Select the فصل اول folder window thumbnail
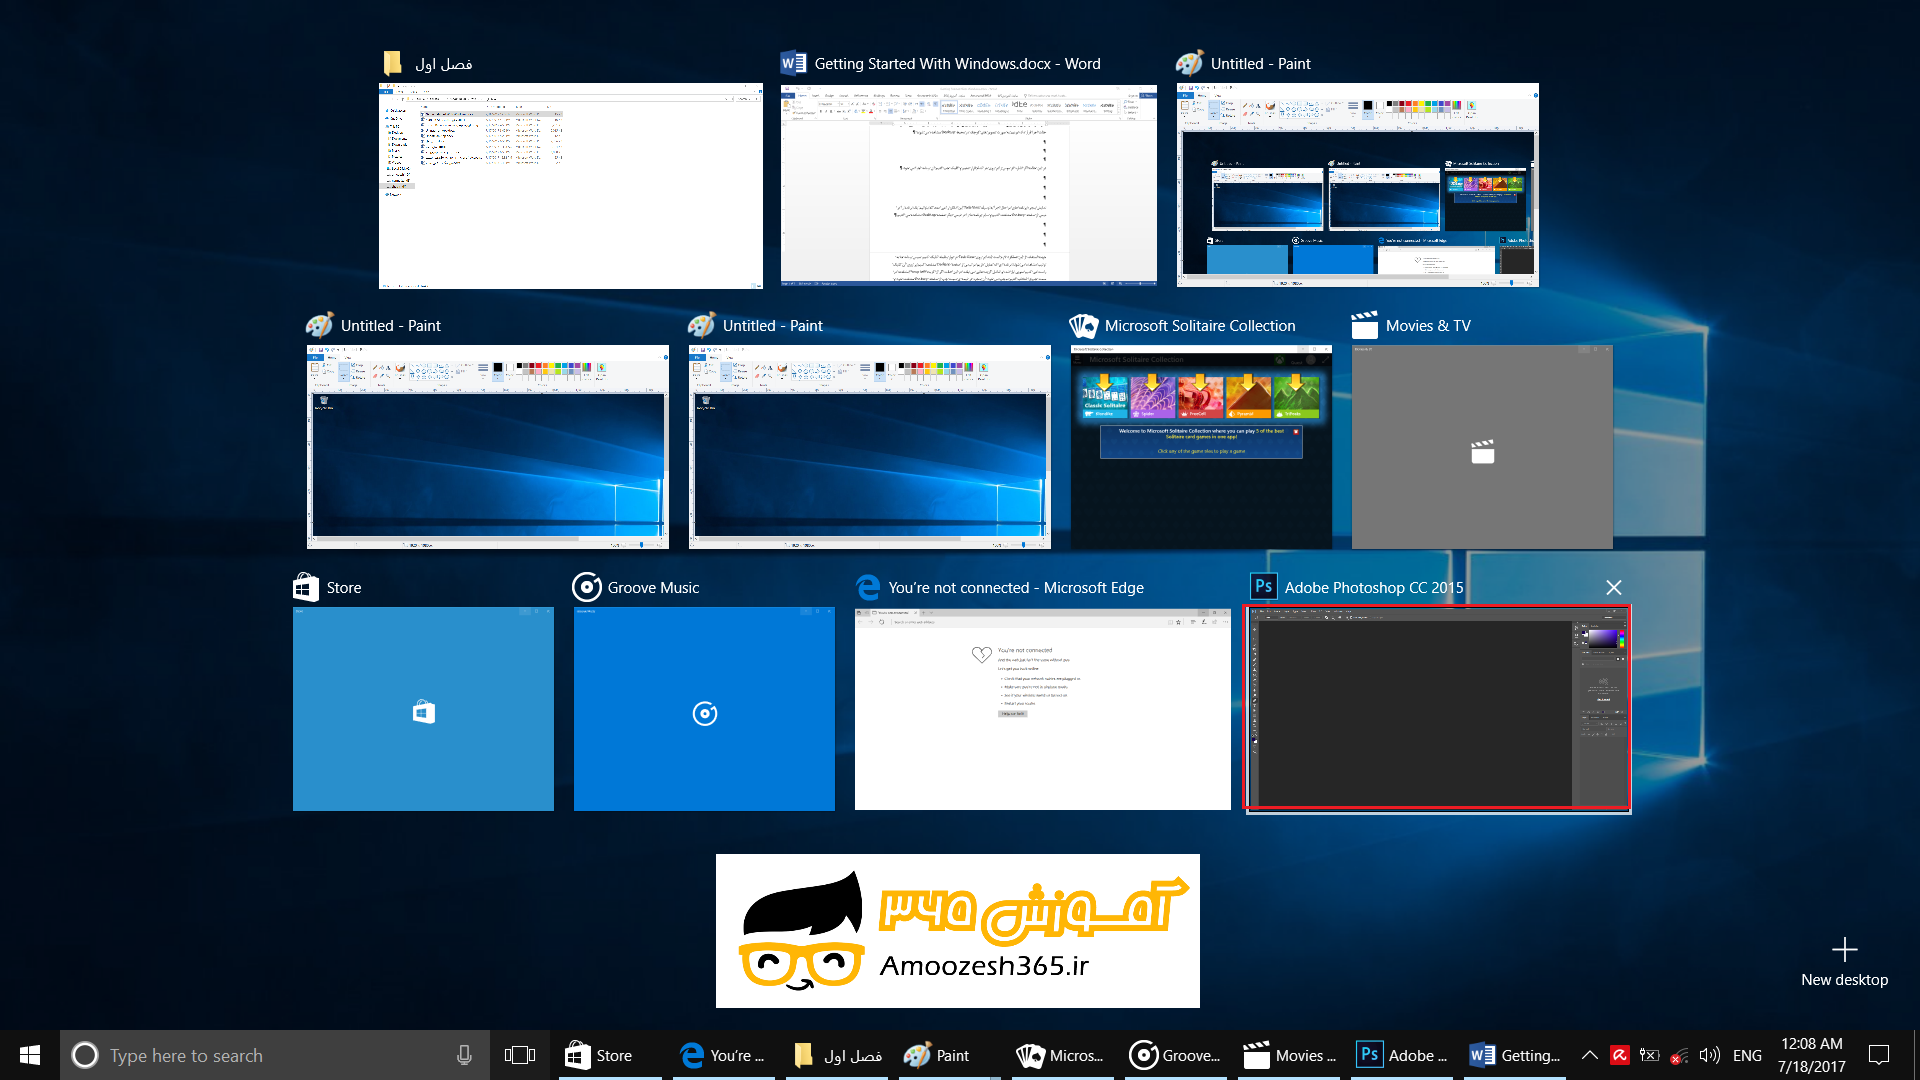1920x1080 pixels. [570, 186]
